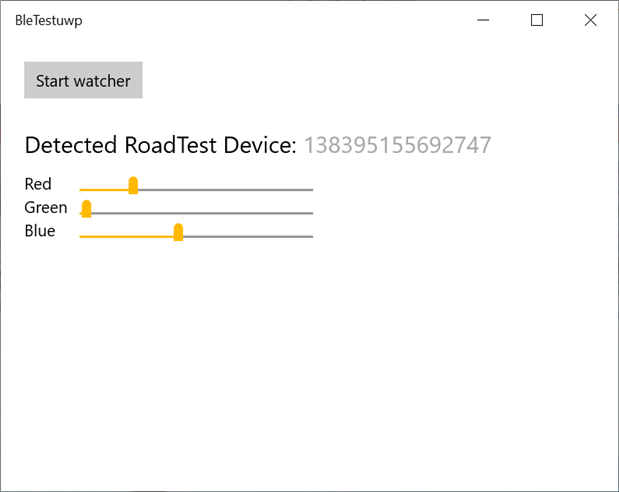Screen dimensions: 619x492
Task: Minimize the BleTestuwp window
Action: click(x=483, y=20)
